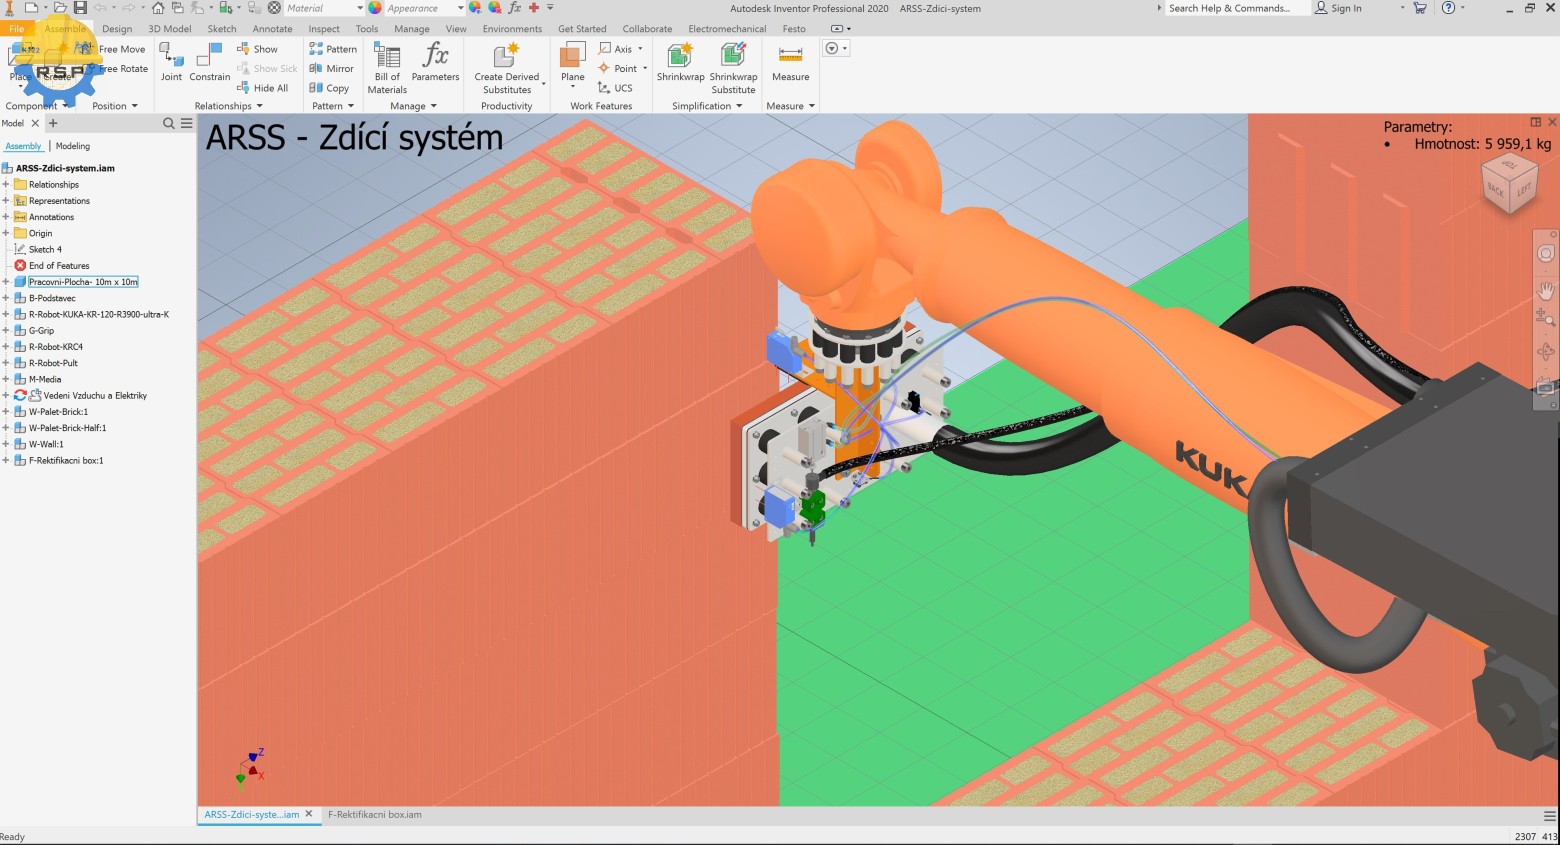Screen dimensions: 1560x845
Task: Click the New document icon
Action: point(31,8)
